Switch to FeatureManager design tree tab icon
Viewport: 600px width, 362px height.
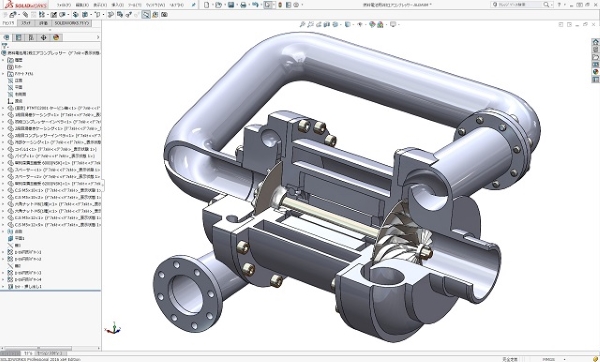[6, 37]
